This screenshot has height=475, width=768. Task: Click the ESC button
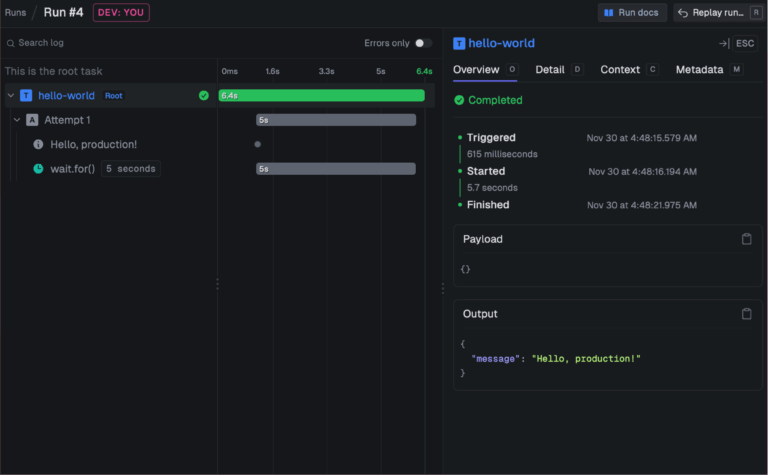pos(745,44)
